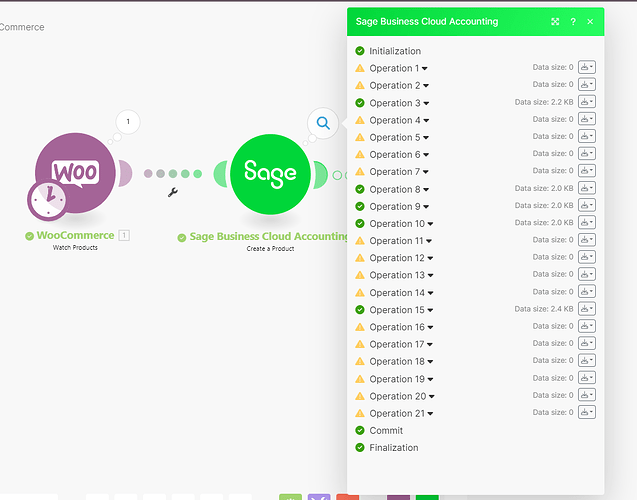Close the Sage Business Cloud Accounting panel

(x=590, y=22)
